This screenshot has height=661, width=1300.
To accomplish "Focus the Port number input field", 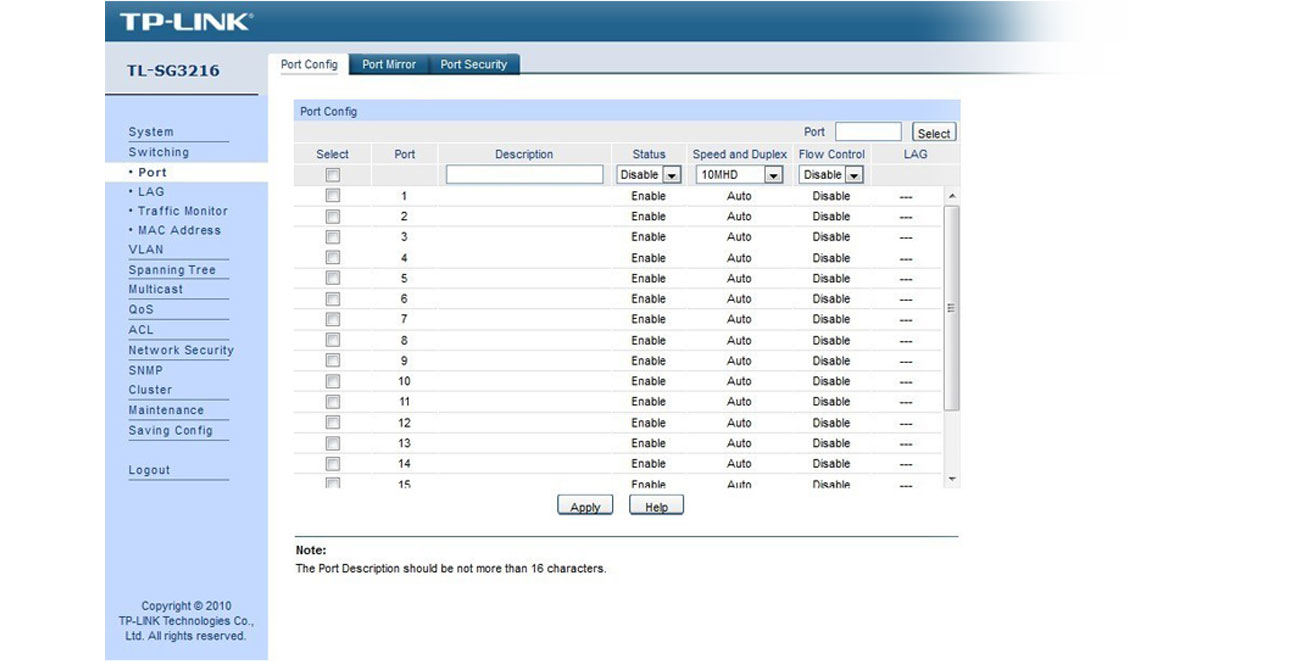I will pos(868,132).
